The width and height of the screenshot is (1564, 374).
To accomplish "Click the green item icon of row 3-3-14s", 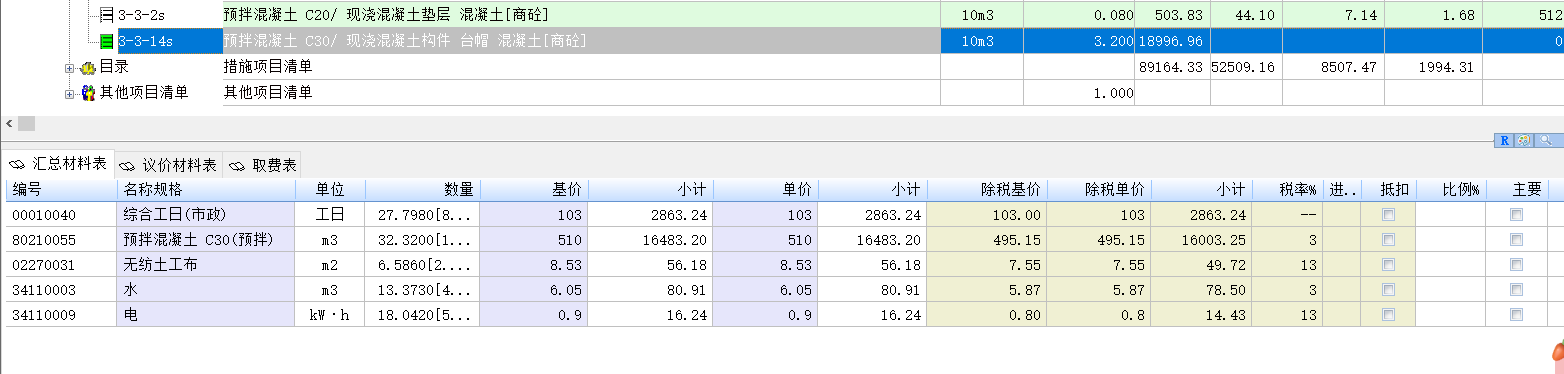I will click(x=107, y=41).
